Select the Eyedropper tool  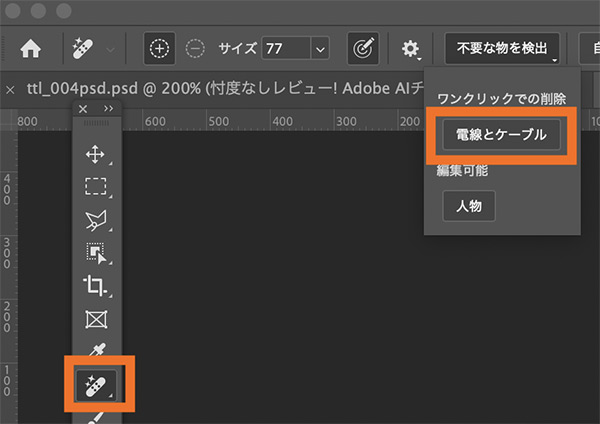point(96,351)
